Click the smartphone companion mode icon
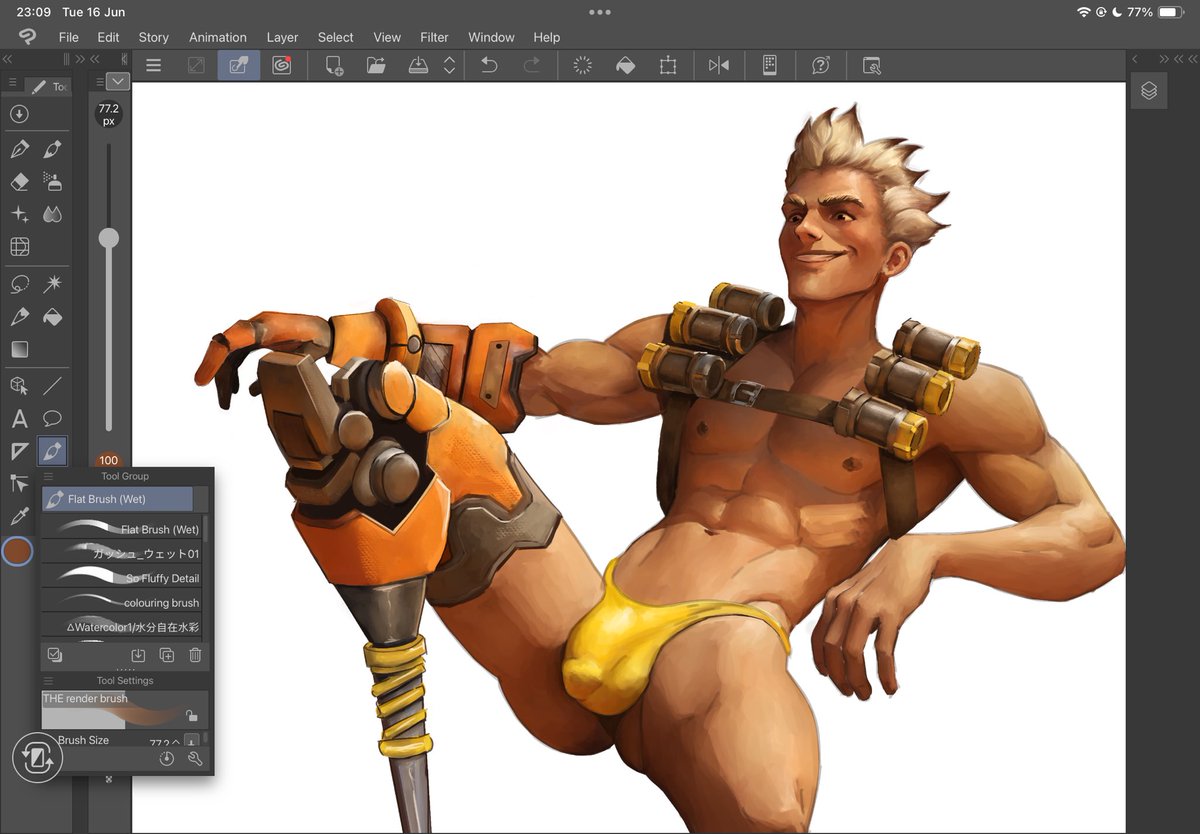The height and width of the screenshot is (834, 1200). point(770,66)
